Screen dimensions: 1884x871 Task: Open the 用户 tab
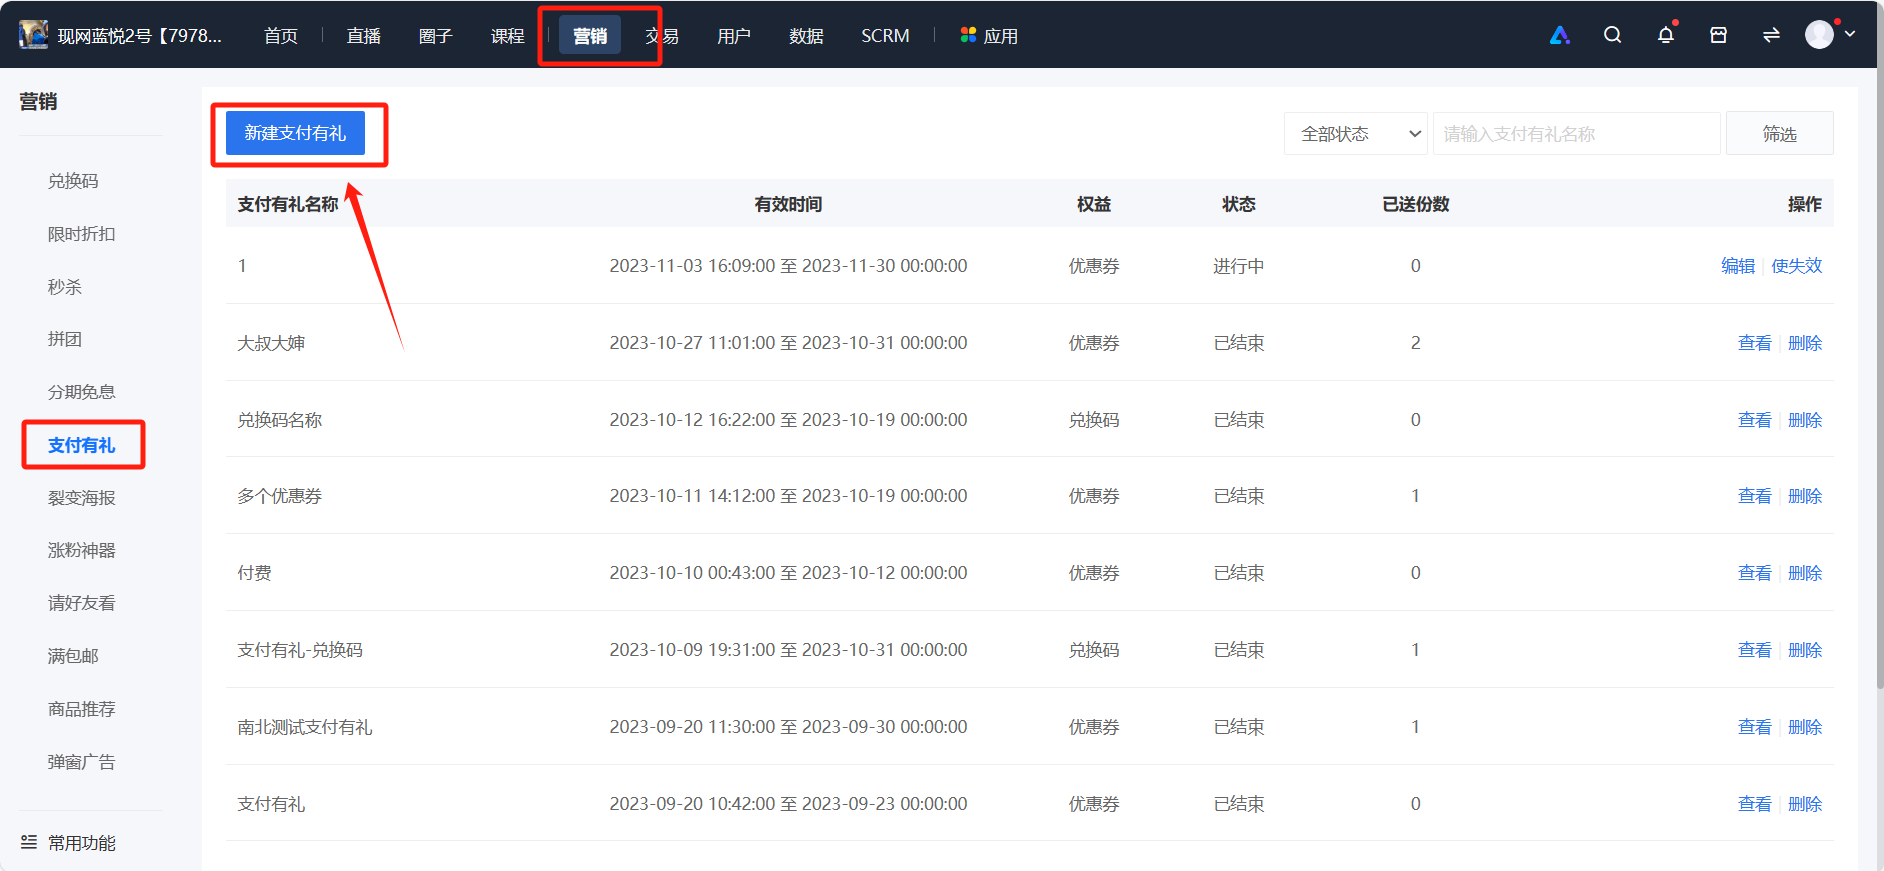tap(734, 36)
